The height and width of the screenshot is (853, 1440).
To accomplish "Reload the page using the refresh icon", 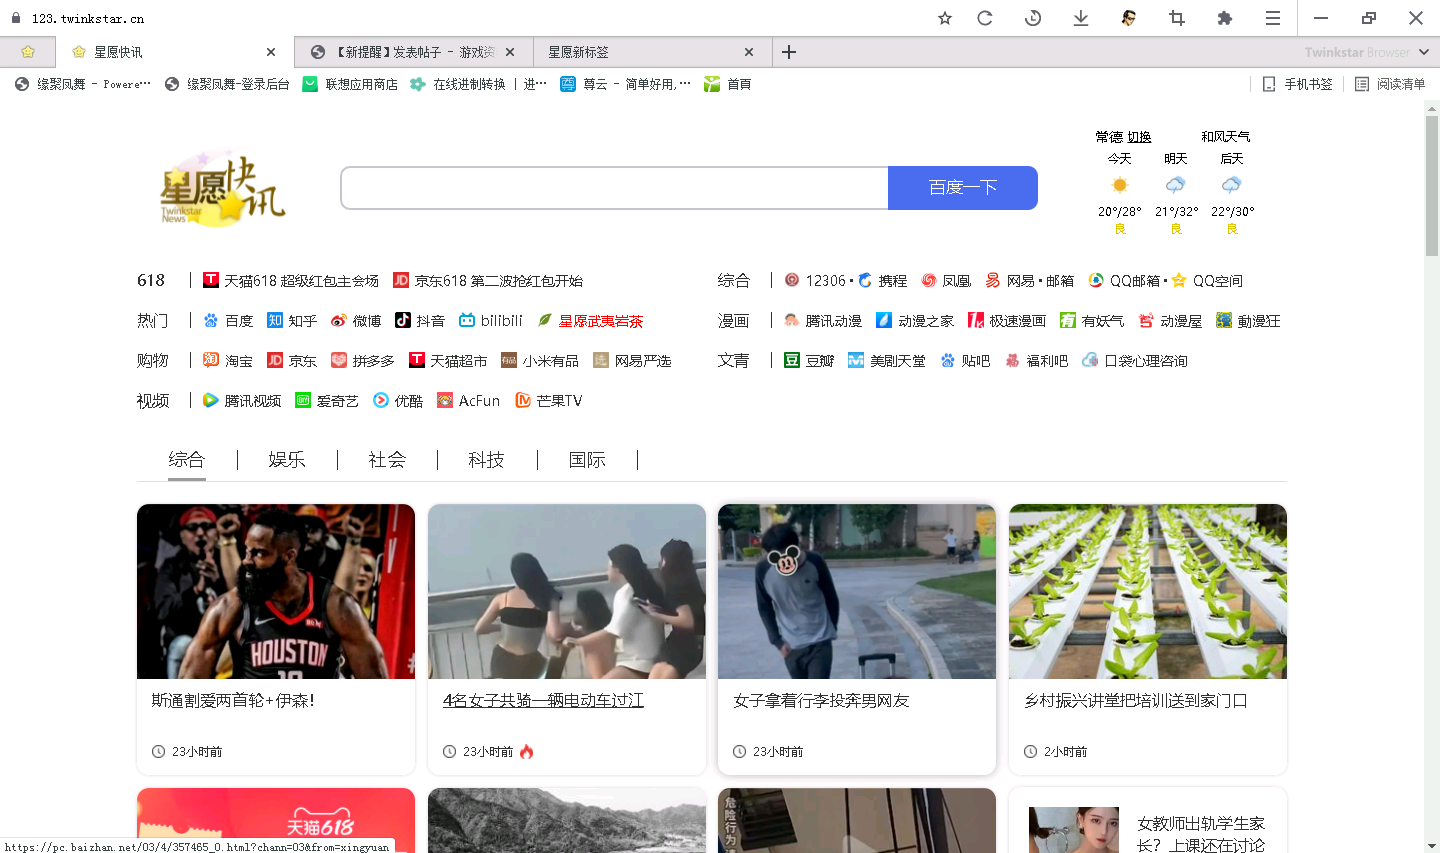I will (985, 18).
